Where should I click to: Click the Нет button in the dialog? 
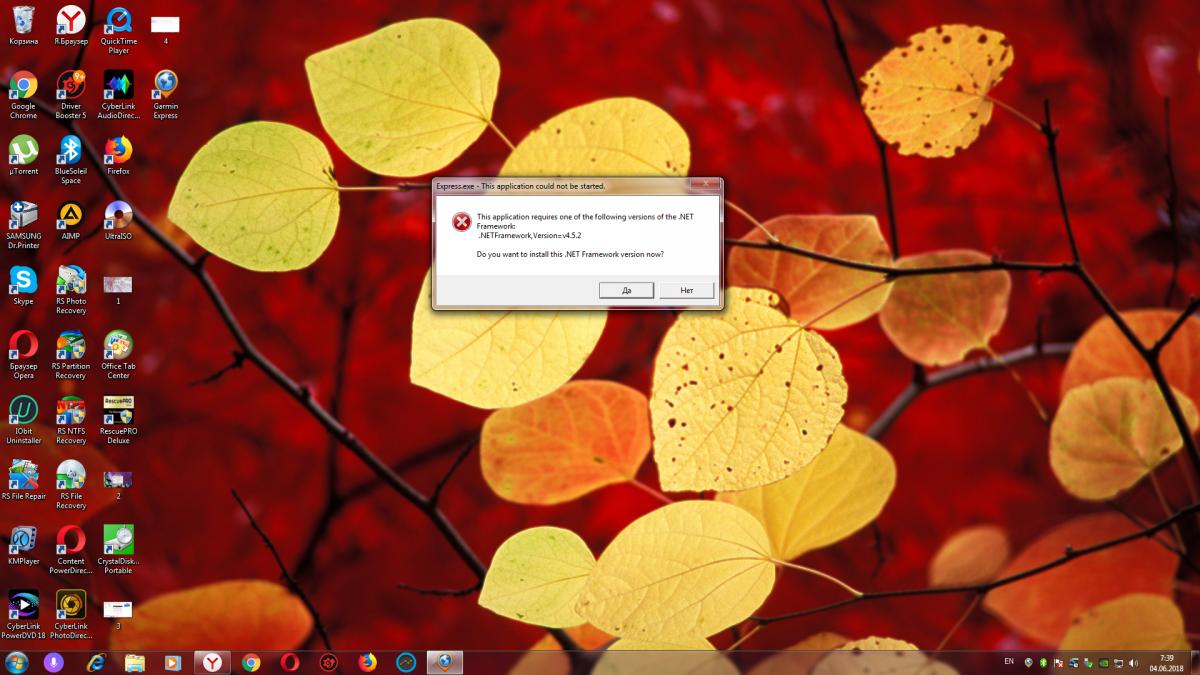[686, 290]
